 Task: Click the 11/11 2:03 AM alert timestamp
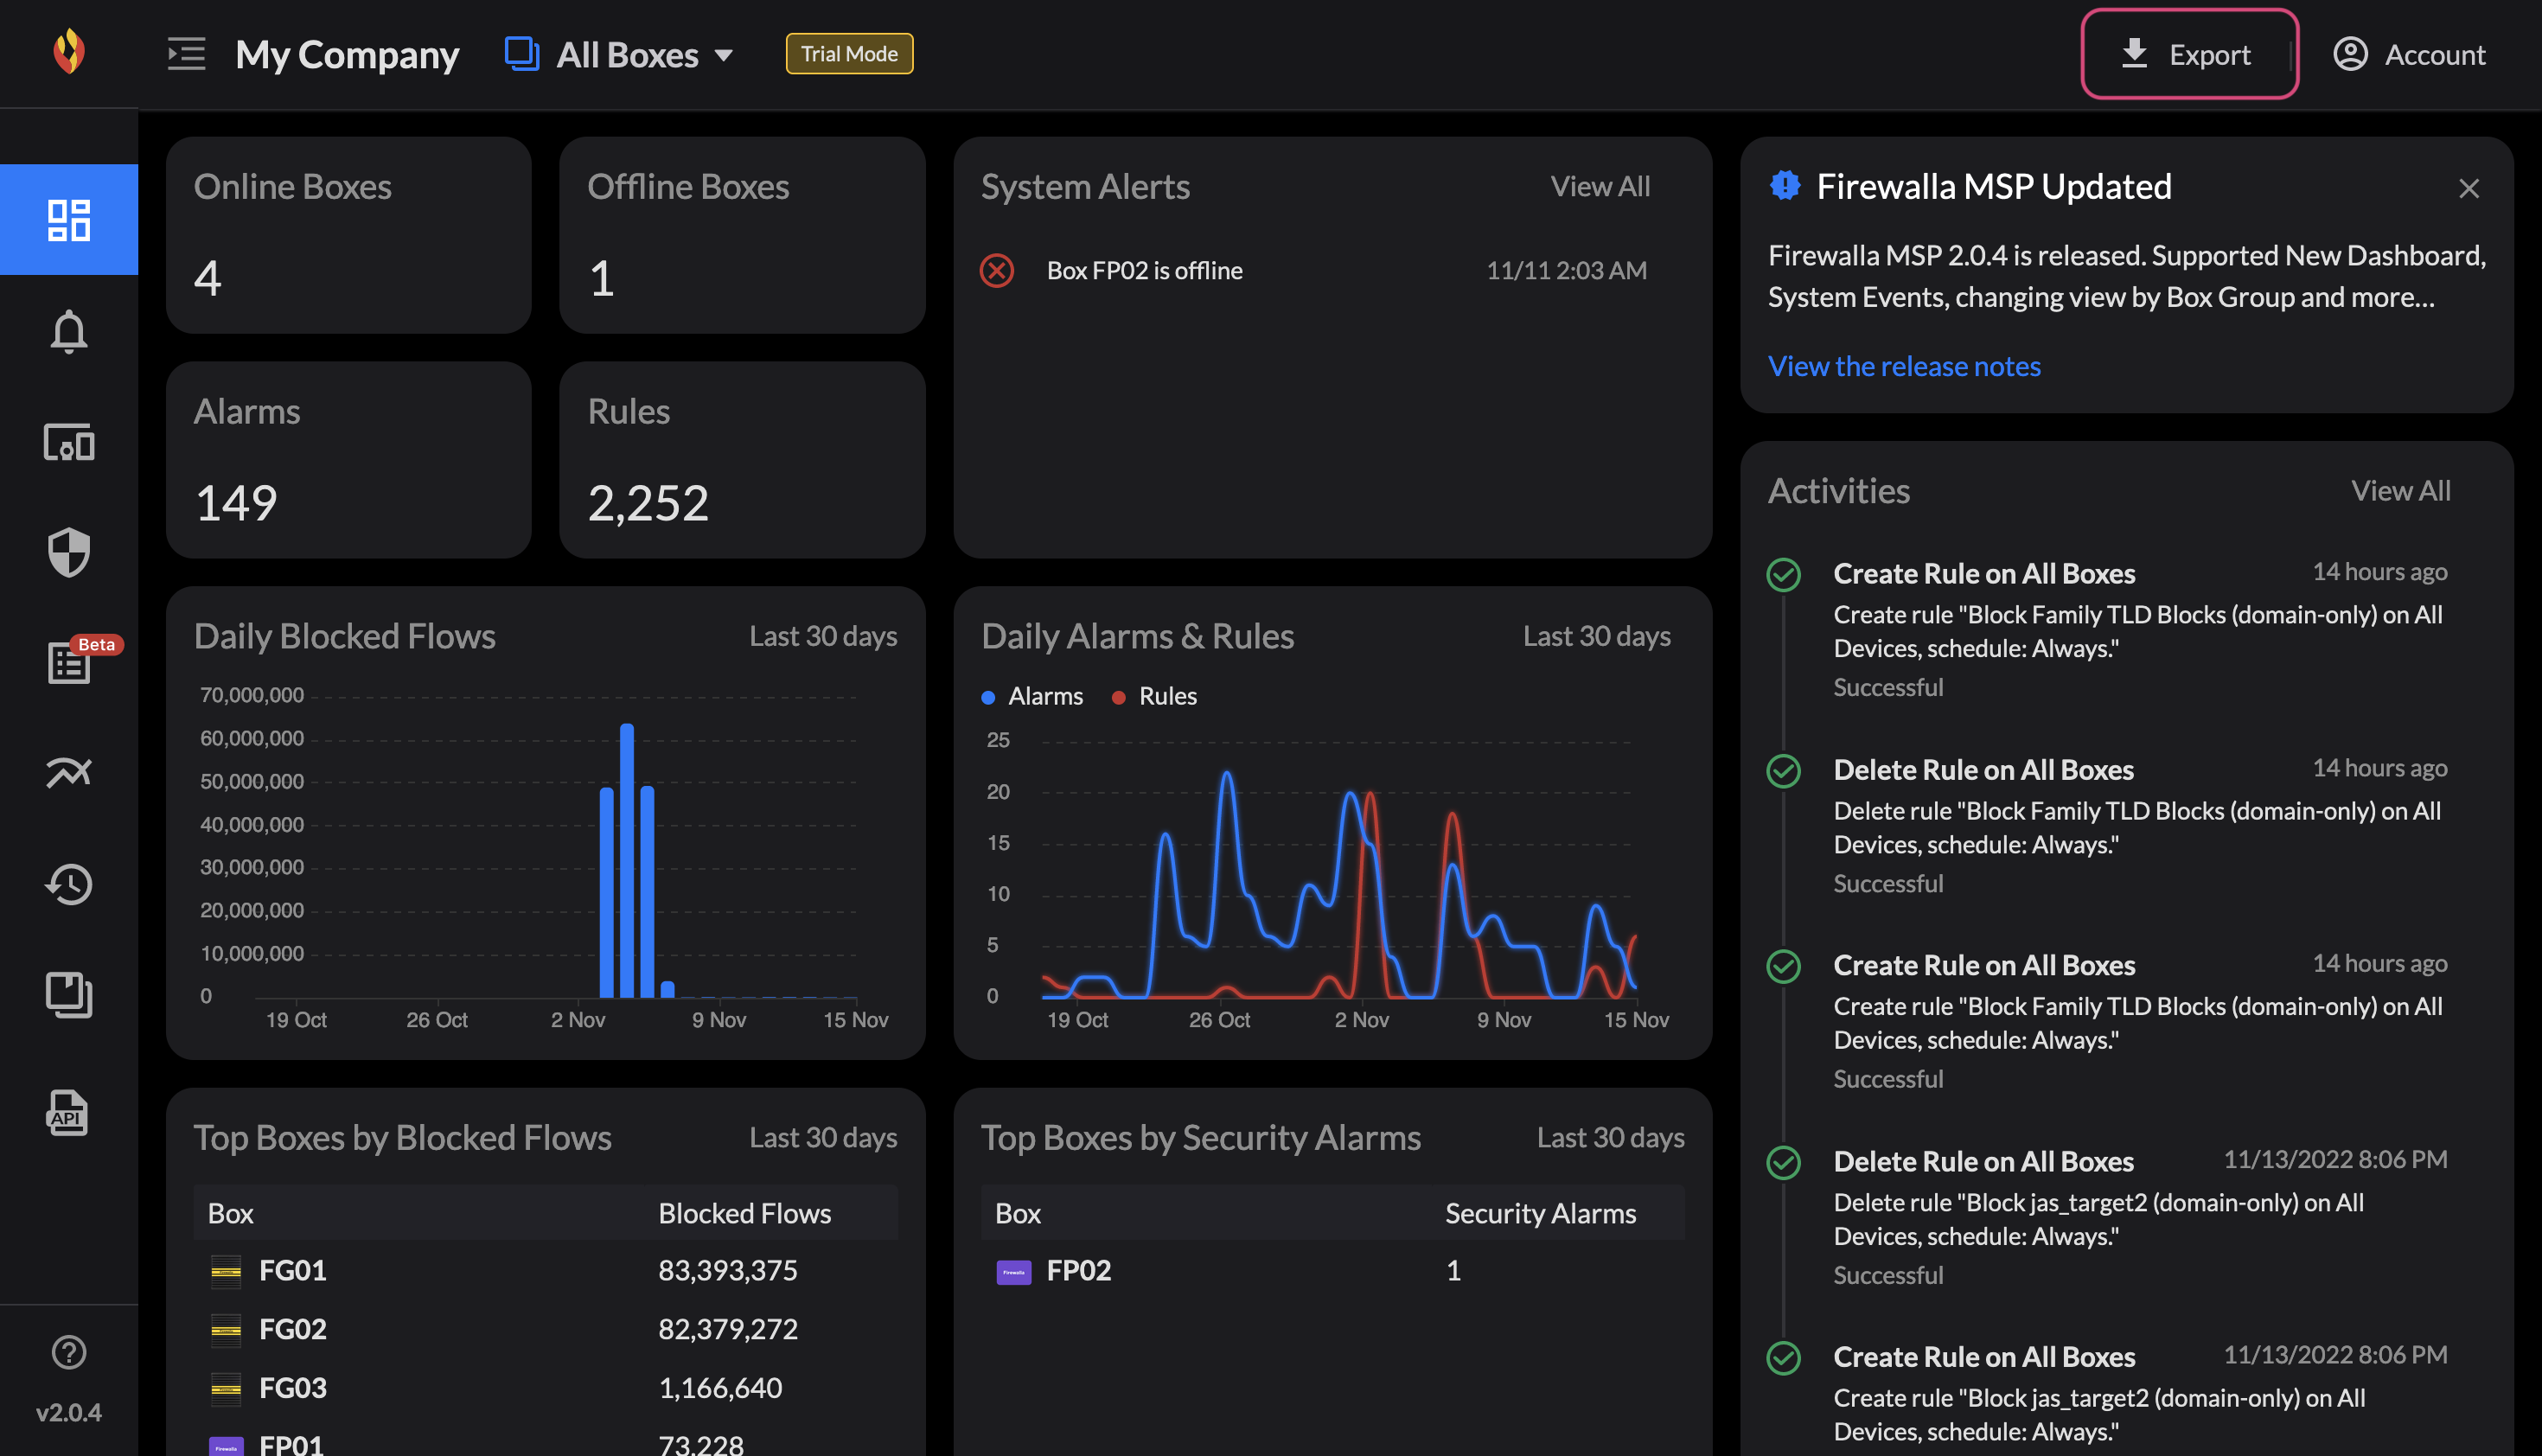pos(1566,270)
